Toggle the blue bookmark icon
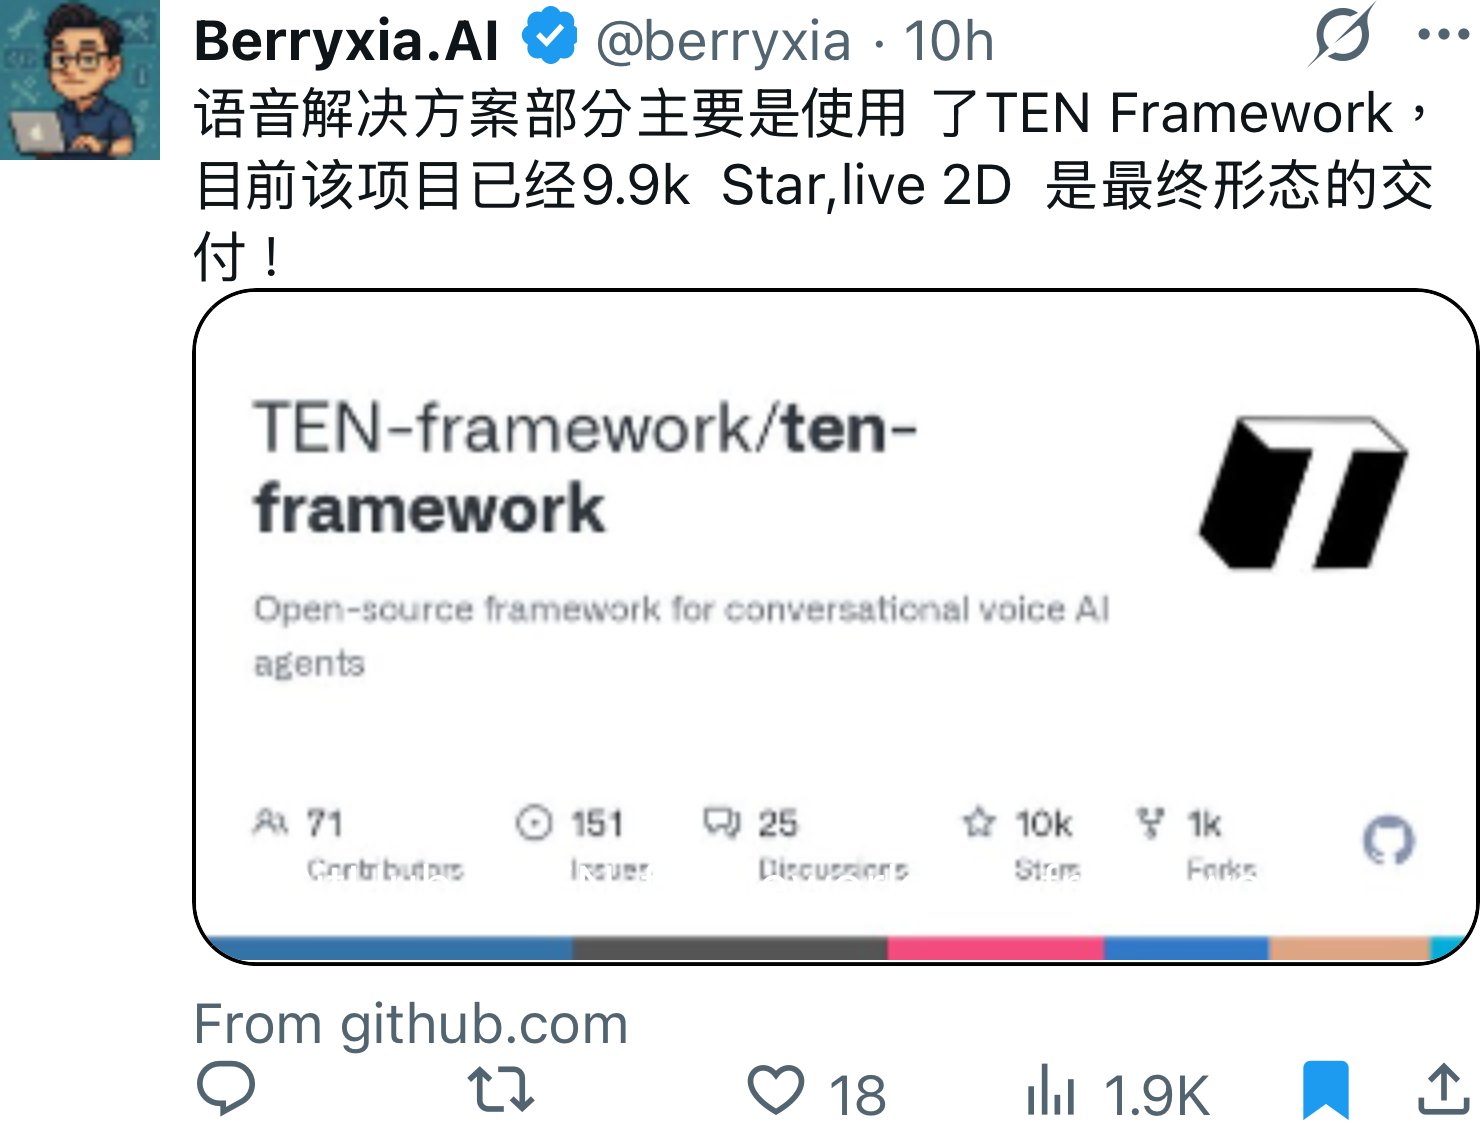This screenshot has height=1128, width=1480. (1326, 1091)
